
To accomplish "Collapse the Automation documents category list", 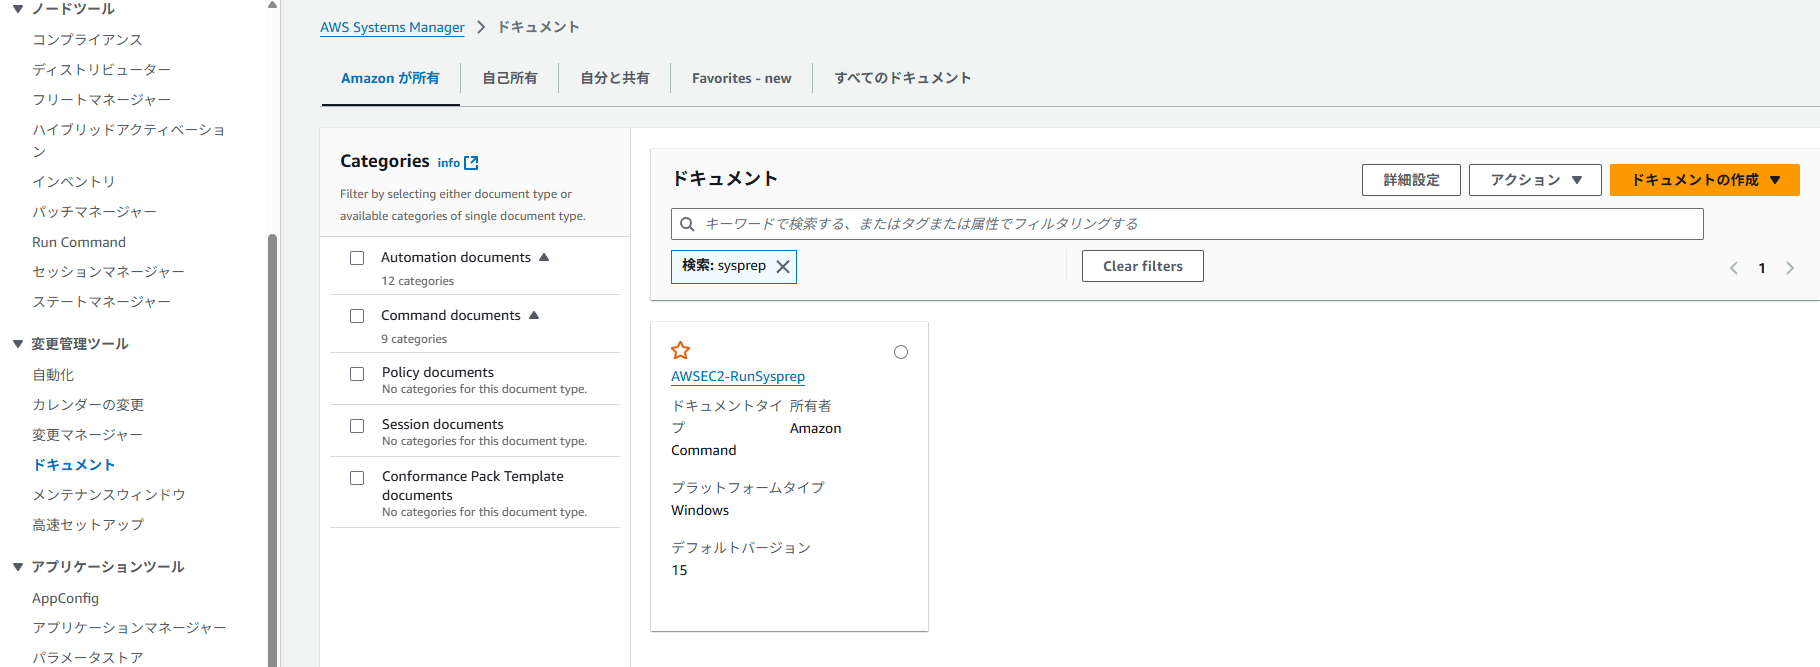I will [544, 257].
